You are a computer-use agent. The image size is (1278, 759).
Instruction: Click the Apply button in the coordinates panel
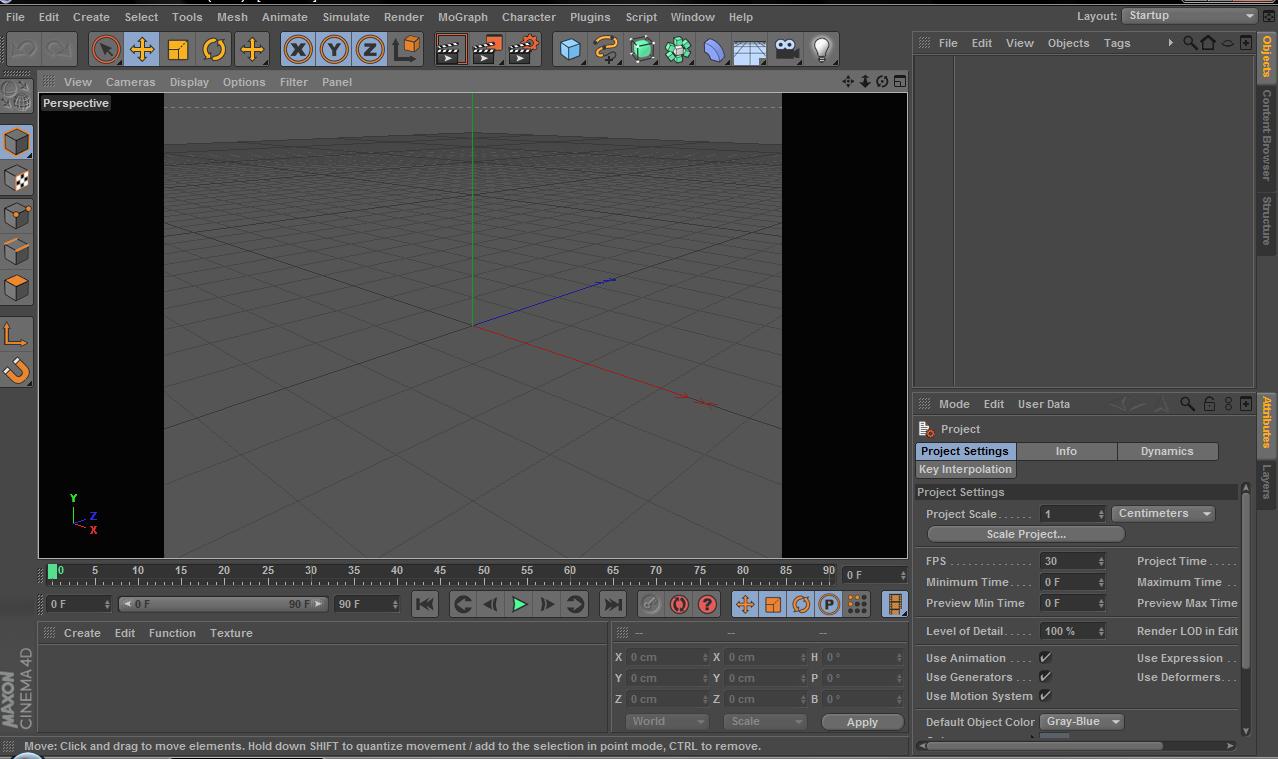(861, 721)
